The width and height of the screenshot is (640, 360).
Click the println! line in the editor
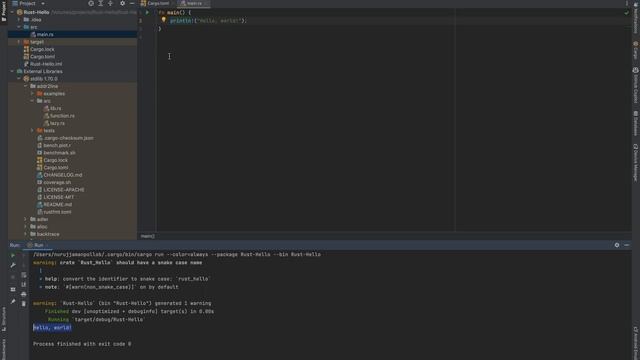click(x=208, y=20)
